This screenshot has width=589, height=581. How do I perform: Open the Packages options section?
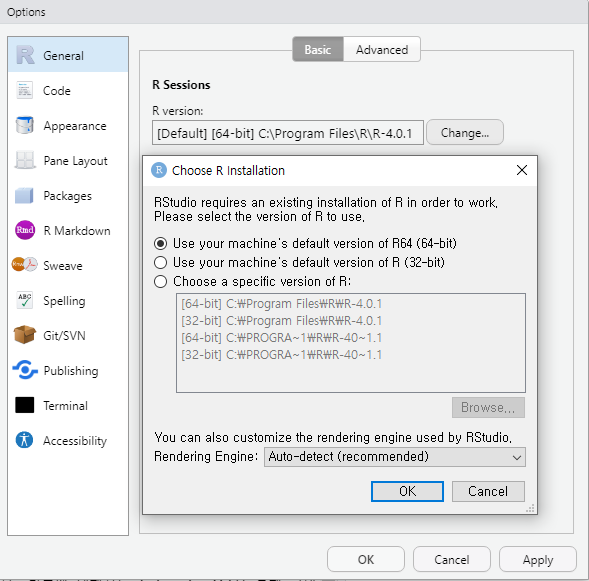click(68, 195)
